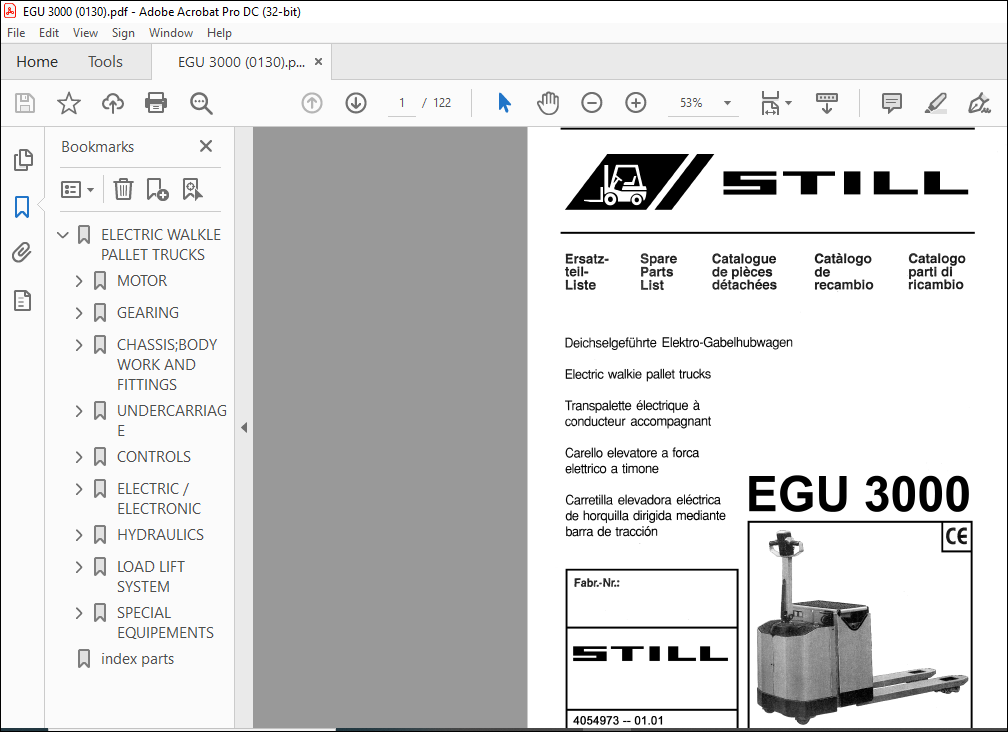Image resolution: width=1008 pixels, height=732 pixels.
Task: Go to previous page arrow
Action: pos(312,103)
